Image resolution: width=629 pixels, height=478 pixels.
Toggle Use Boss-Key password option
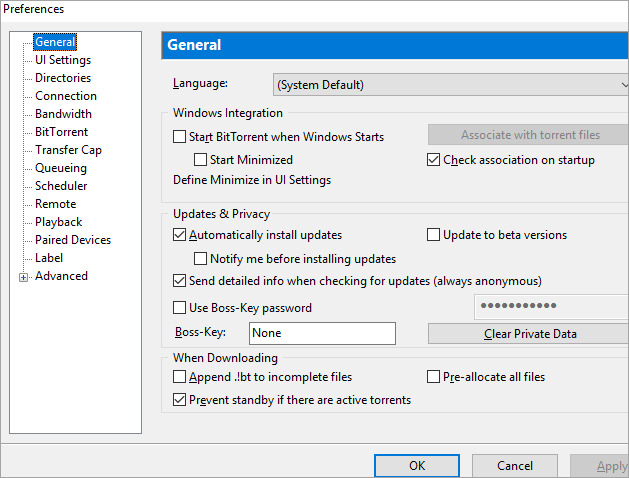tap(180, 308)
